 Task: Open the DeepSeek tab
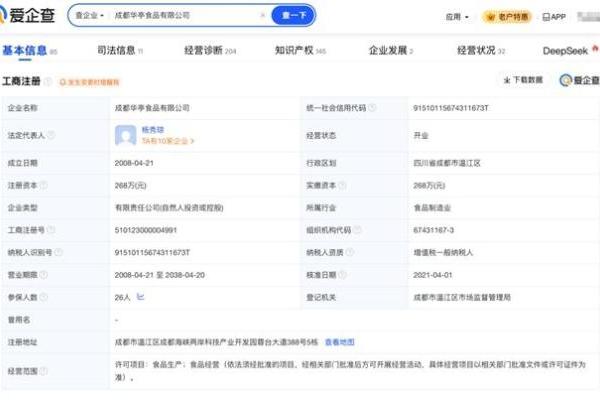pos(570,51)
